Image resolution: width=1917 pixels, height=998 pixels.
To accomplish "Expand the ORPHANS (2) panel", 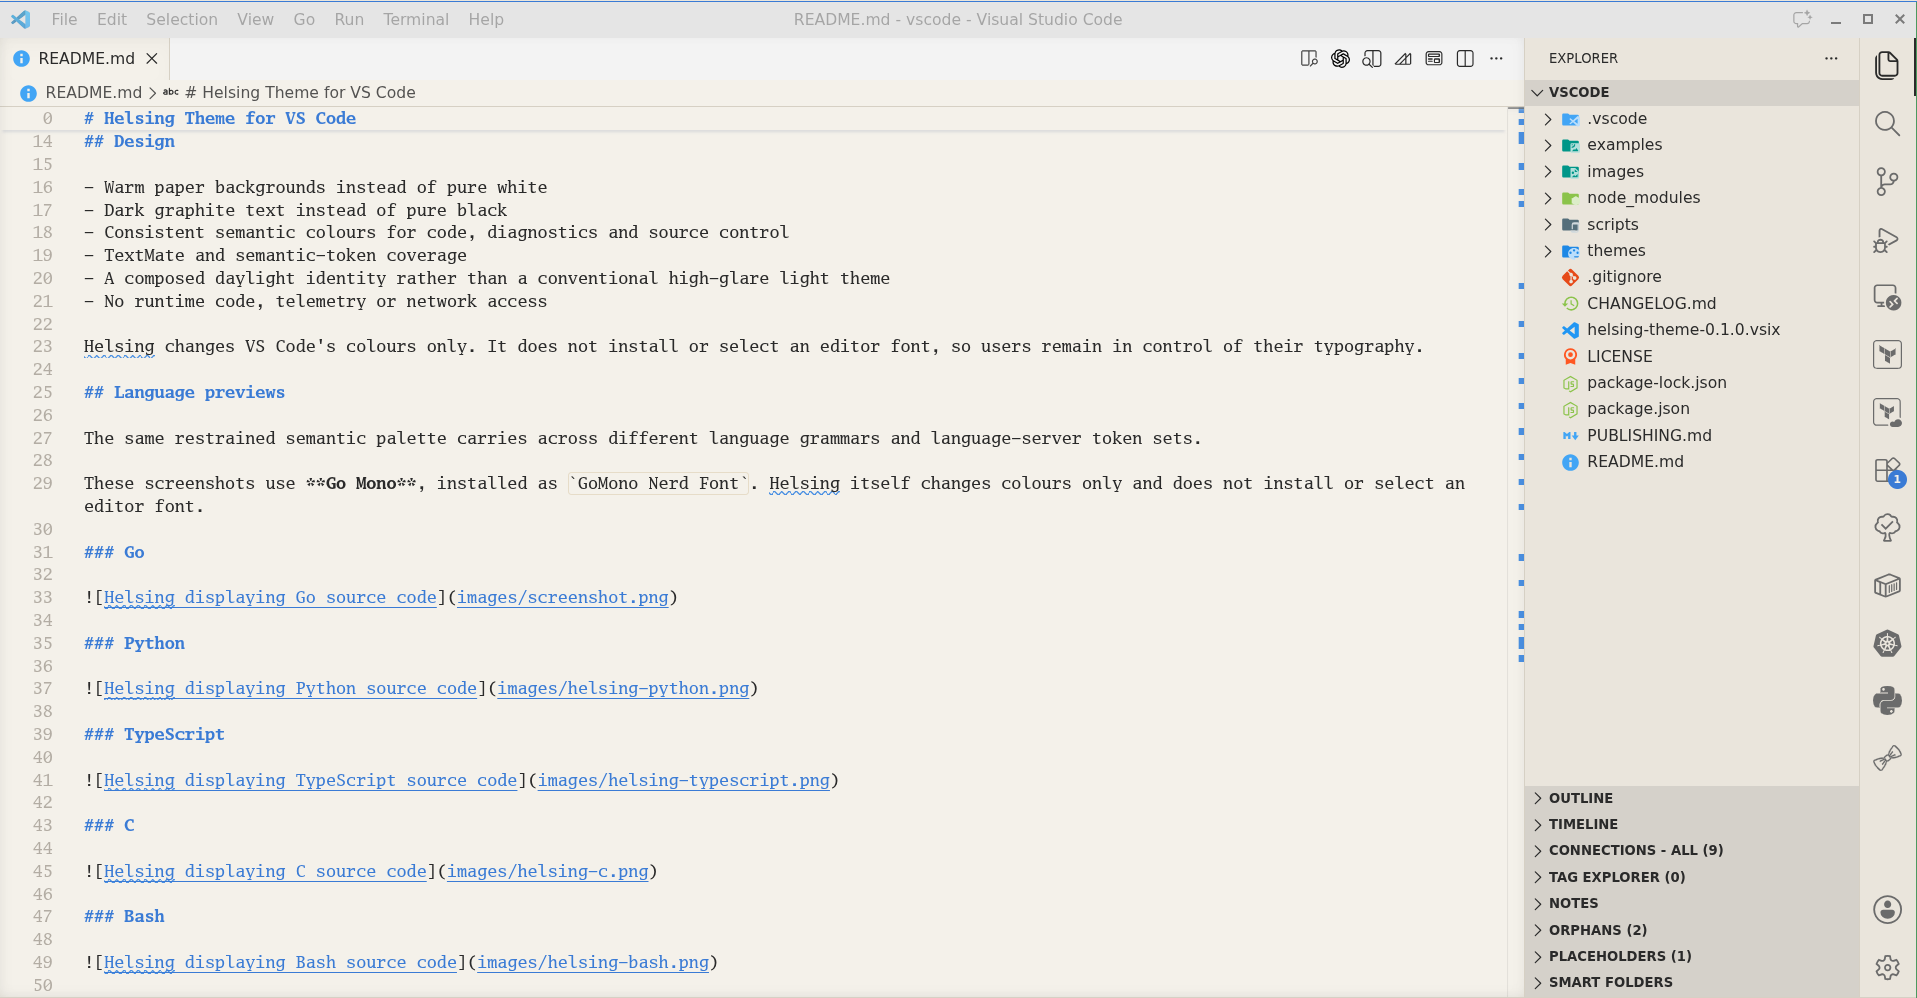I will (1692, 930).
